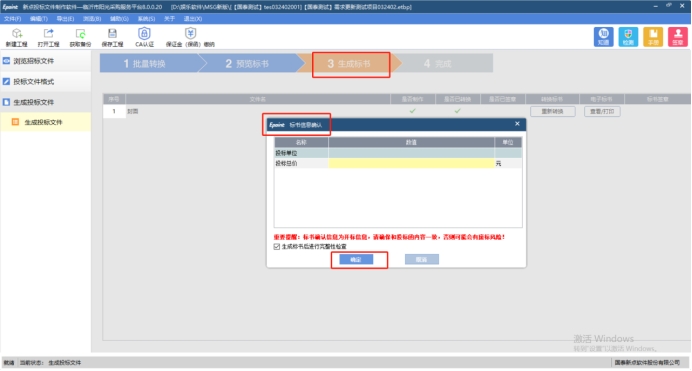Open the 文件(F) menu
The width and height of the screenshot is (692, 371).
click(x=12, y=19)
